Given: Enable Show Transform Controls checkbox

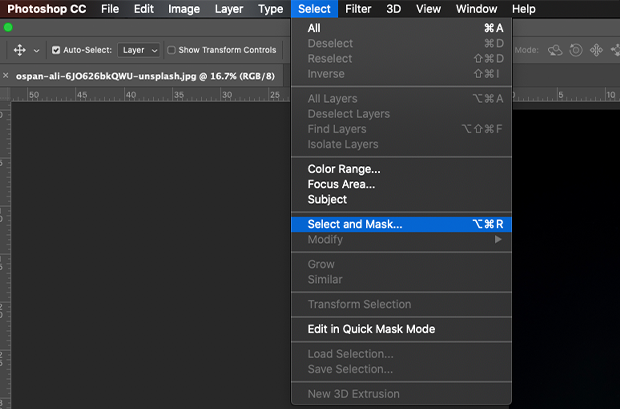Looking at the screenshot, I should 171,50.
